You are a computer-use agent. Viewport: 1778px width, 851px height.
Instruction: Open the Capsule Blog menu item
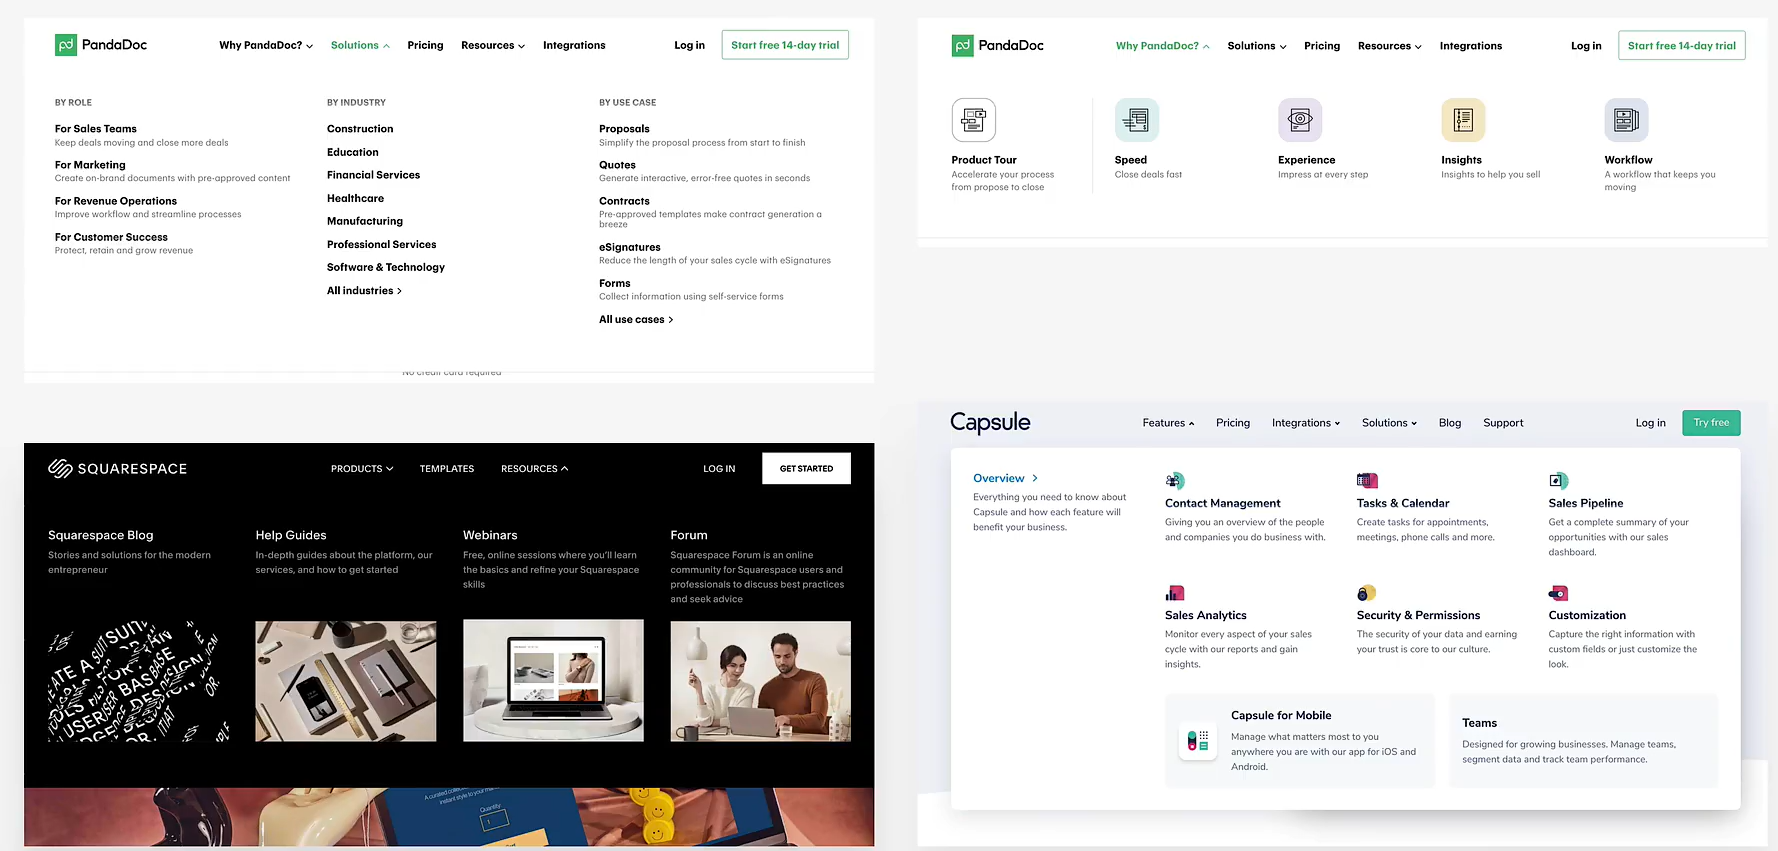click(1450, 423)
